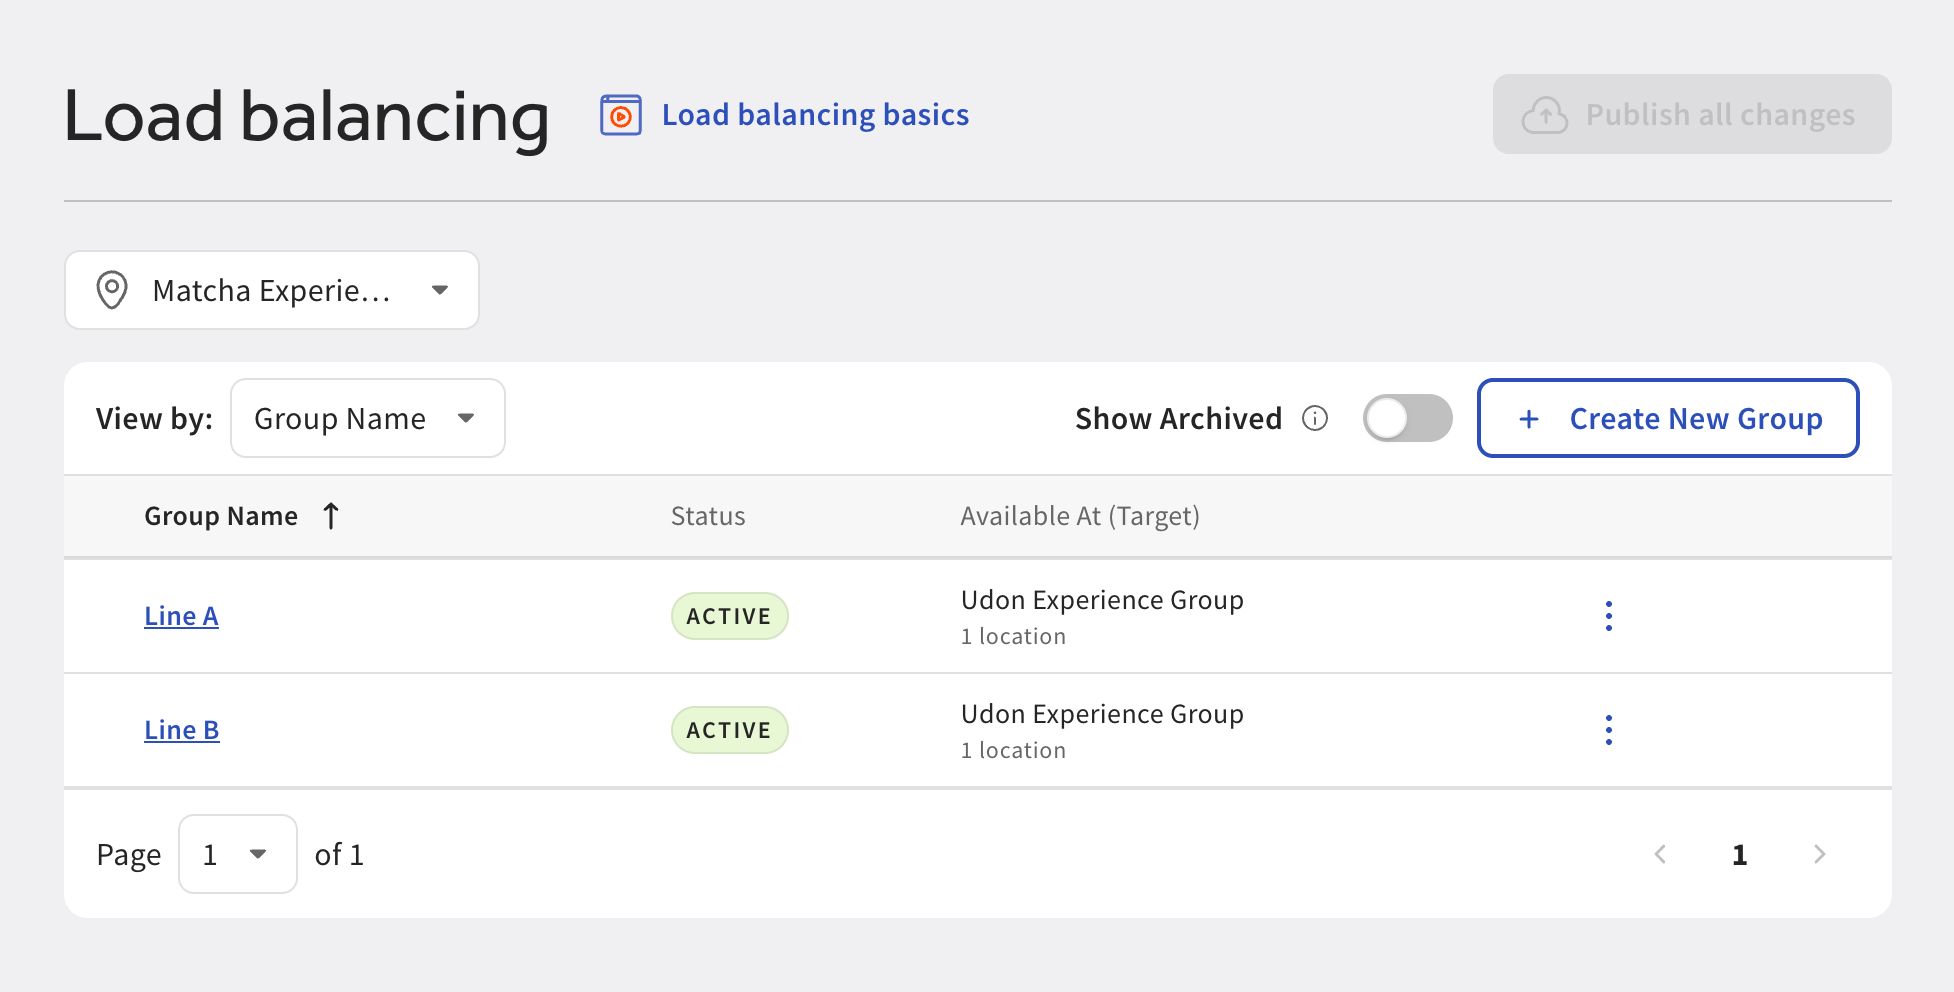Sort by the Group Name column header
The height and width of the screenshot is (992, 1954).
(x=221, y=516)
